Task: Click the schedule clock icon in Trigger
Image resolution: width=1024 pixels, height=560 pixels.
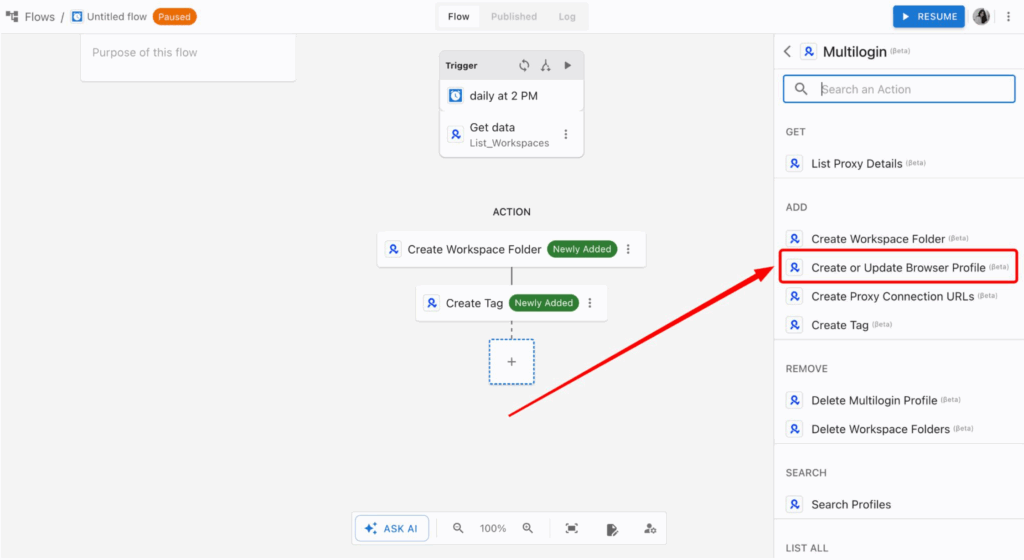Action: (x=456, y=96)
